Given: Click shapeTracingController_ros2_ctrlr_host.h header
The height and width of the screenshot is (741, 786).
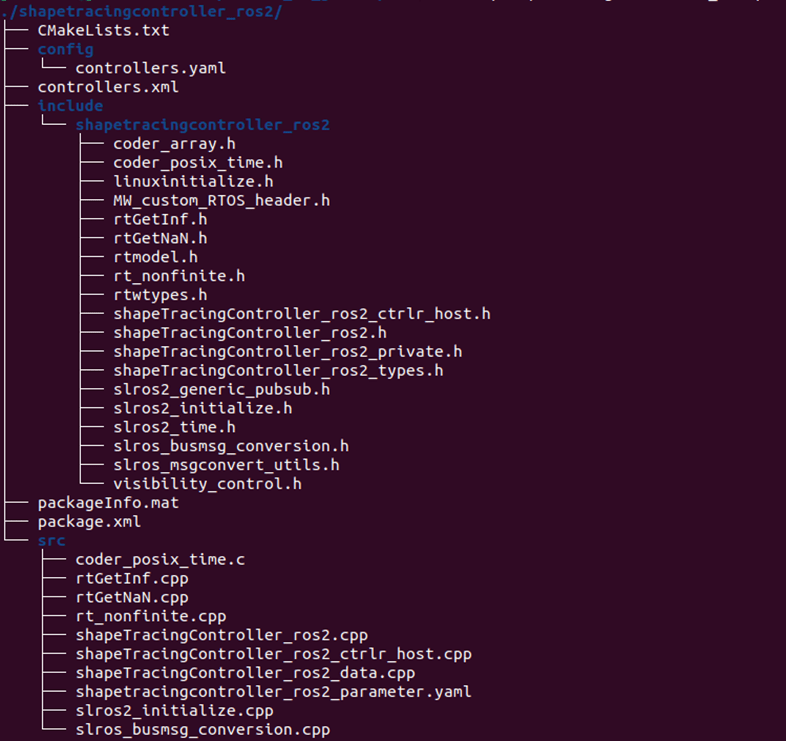Looking at the screenshot, I should pyautogui.click(x=301, y=314).
